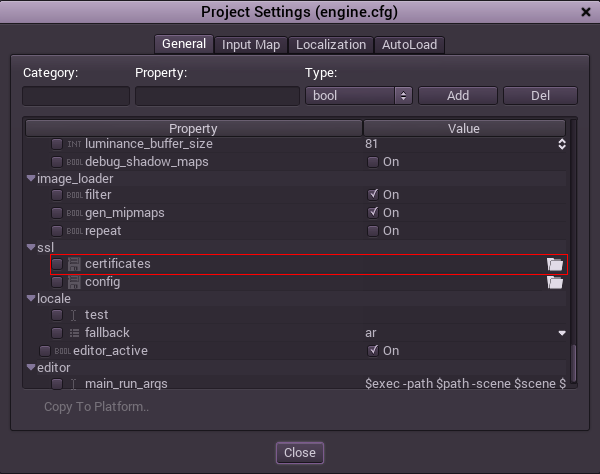Collapse the image_loader section
Viewport: 600px width, 474px height.
click(31, 179)
